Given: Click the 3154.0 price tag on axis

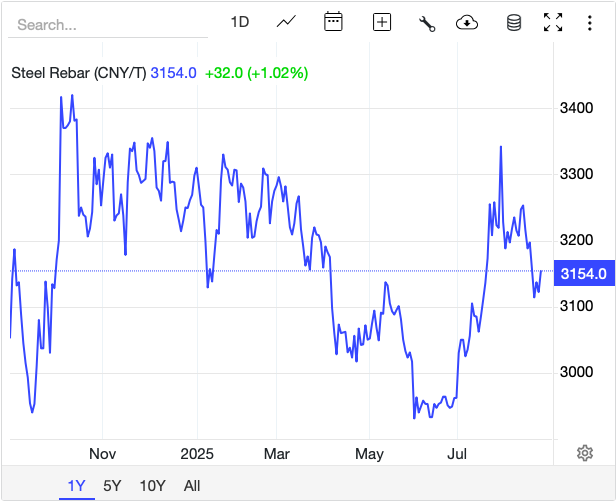Looking at the screenshot, I should point(583,273).
